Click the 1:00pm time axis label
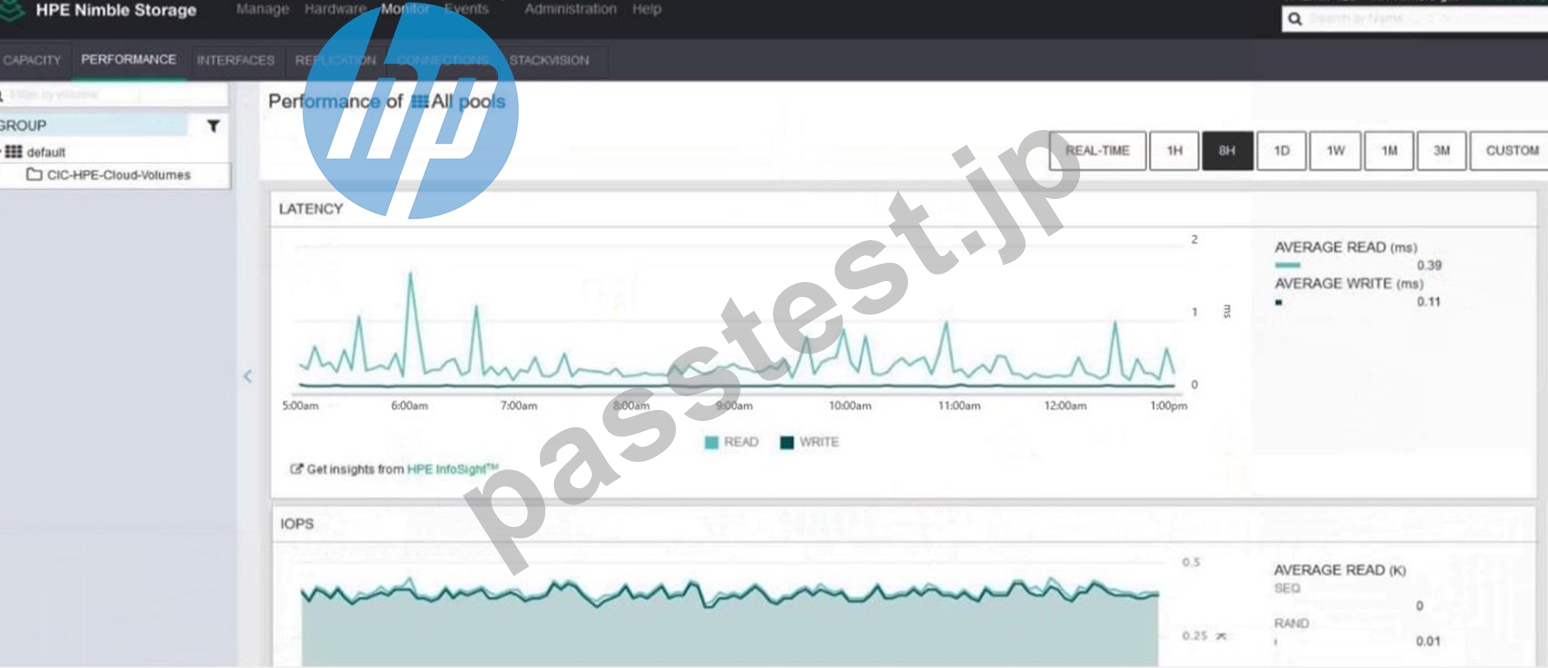This screenshot has width=1548, height=668. point(1169,406)
